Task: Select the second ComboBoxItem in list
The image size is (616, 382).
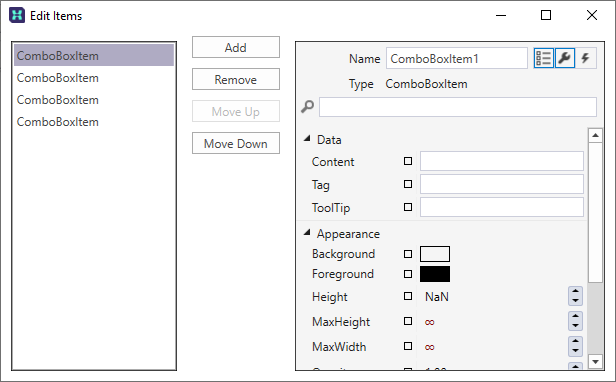Action: 94,78
